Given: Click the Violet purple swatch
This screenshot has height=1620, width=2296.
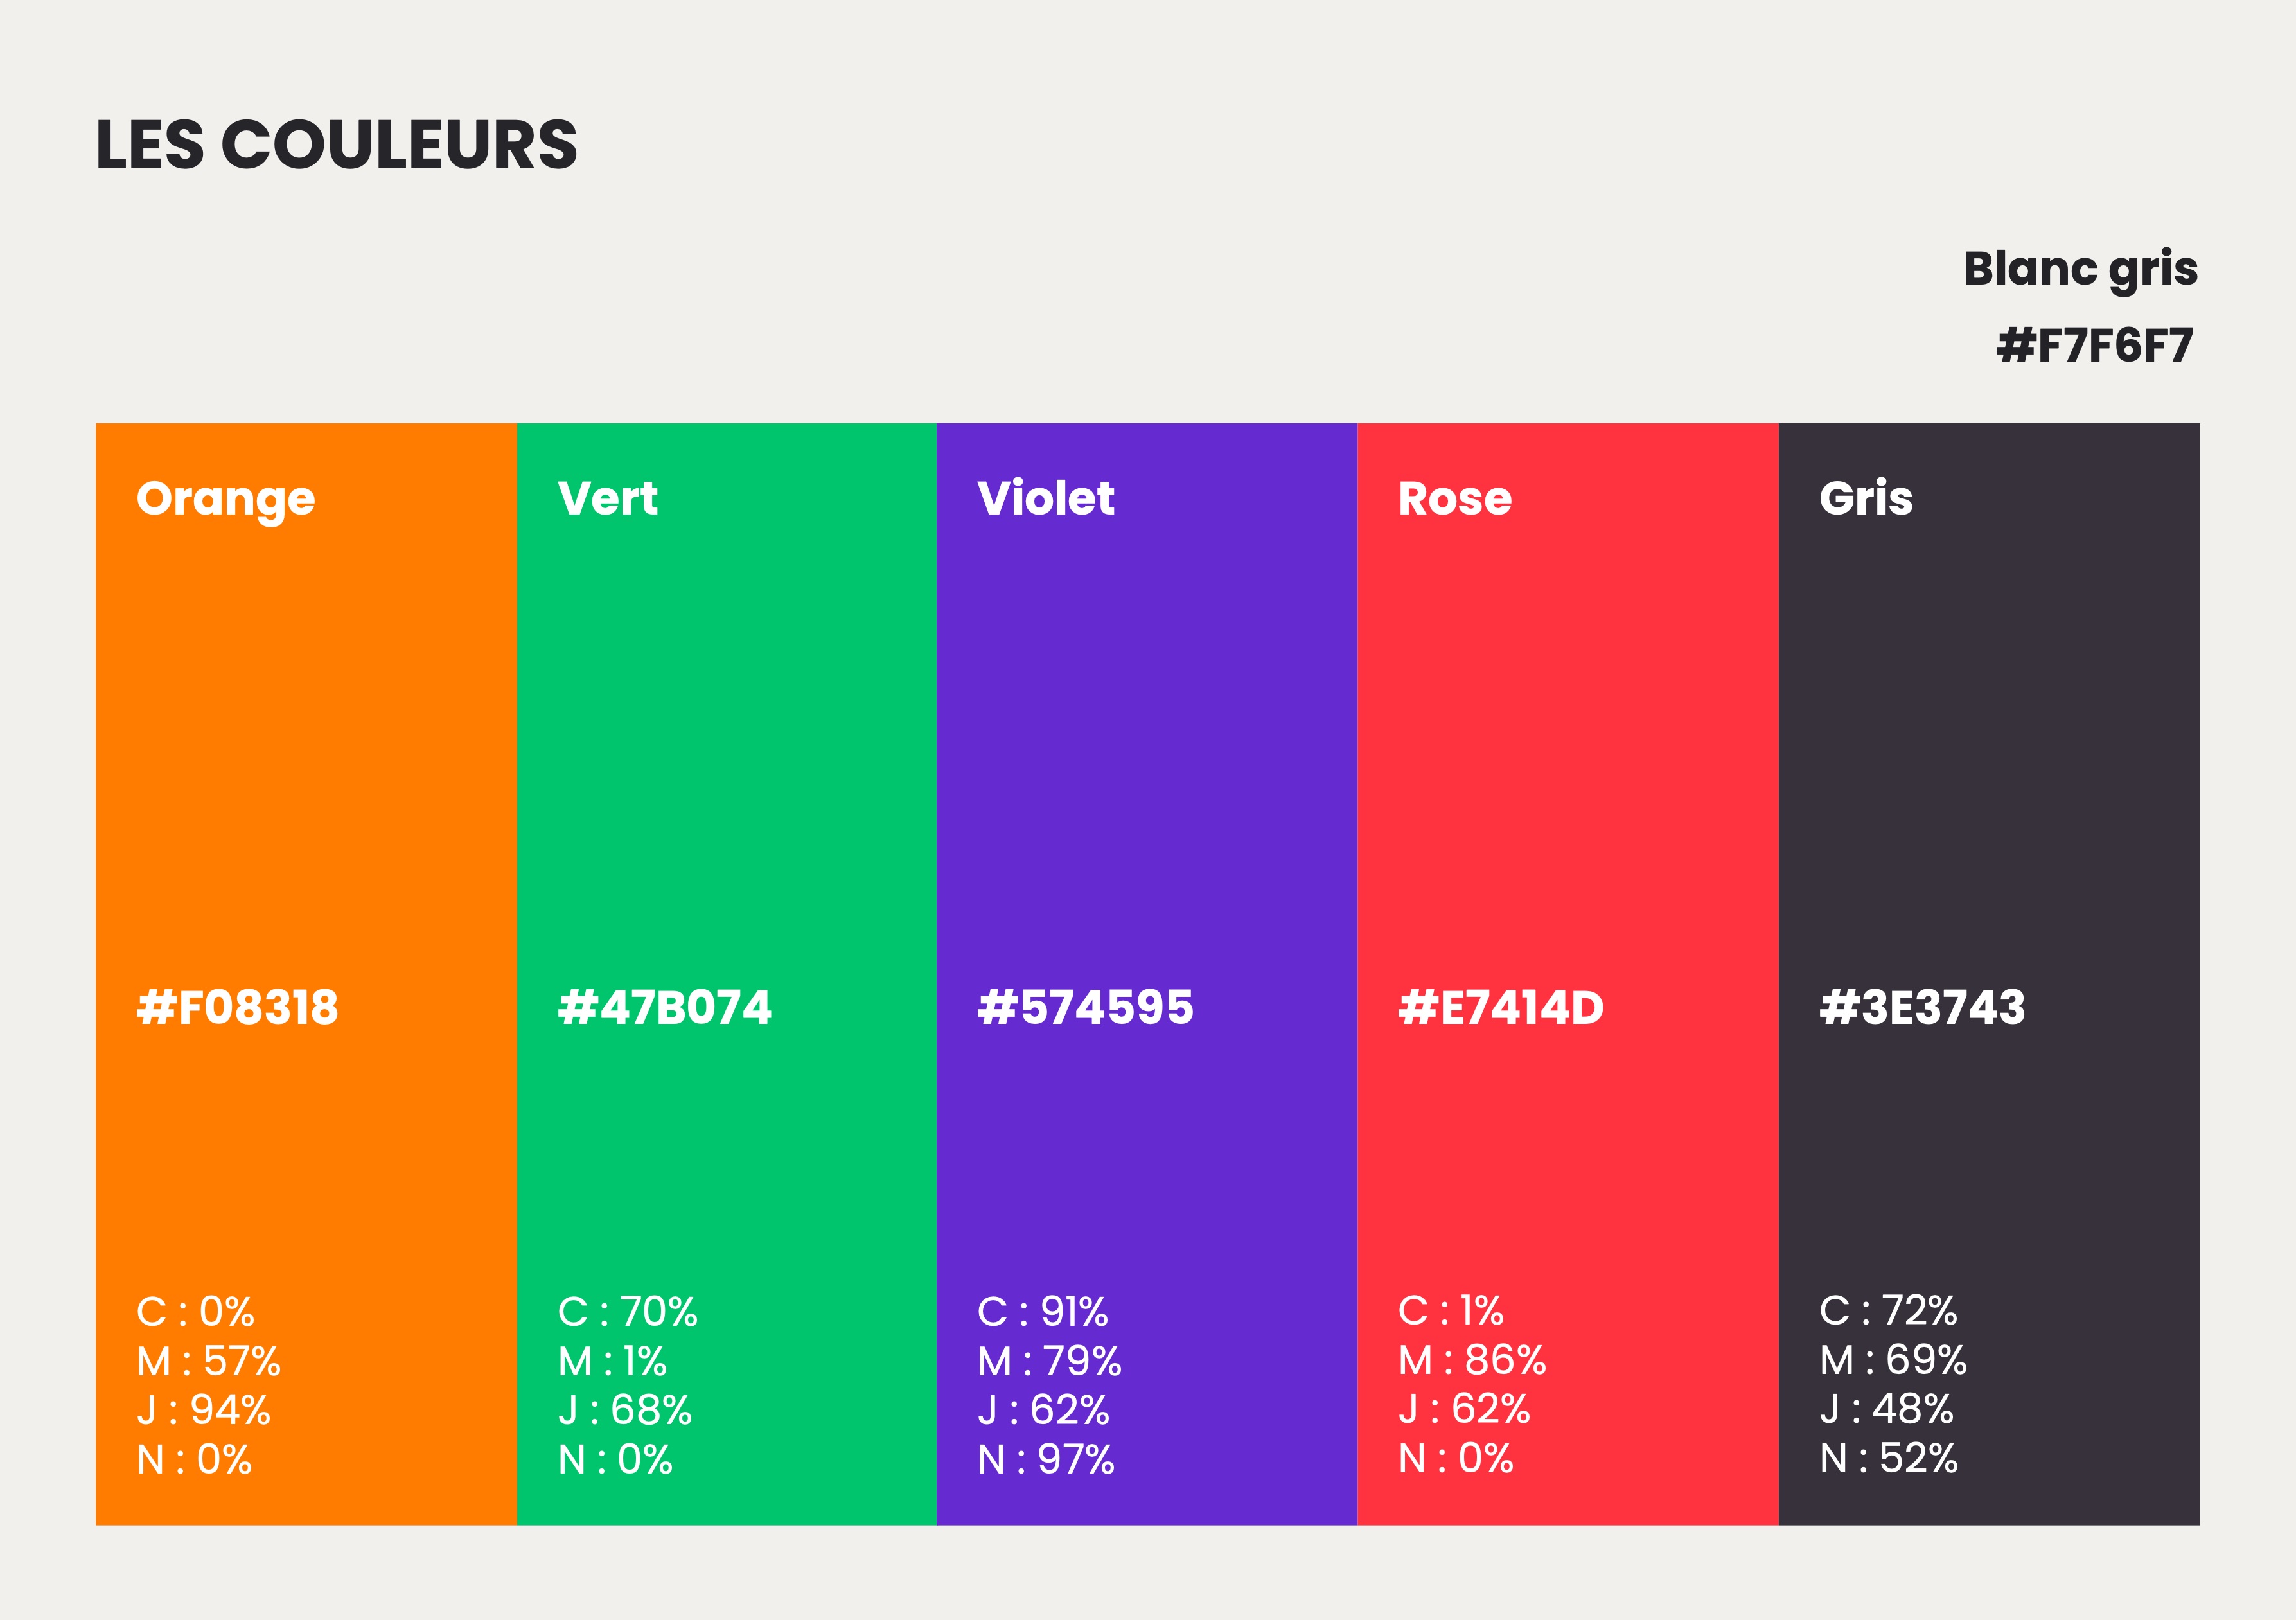Looking at the screenshot, I should tap(1147, 974).
